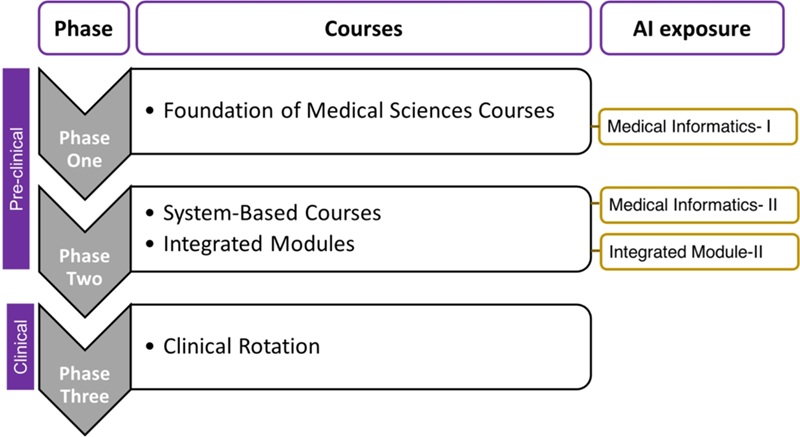Viewport: 800px width, 437px height.
Task: Click Foundation of Medical Sciences Courses text
Action: tap(359, 111)
